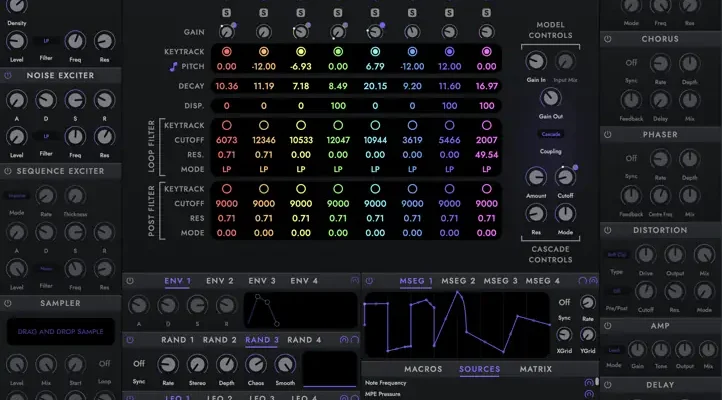The width and height of the screenshot is (722, 400).
Task: Open the Cascade coupling dropdown
Action: 551,133
